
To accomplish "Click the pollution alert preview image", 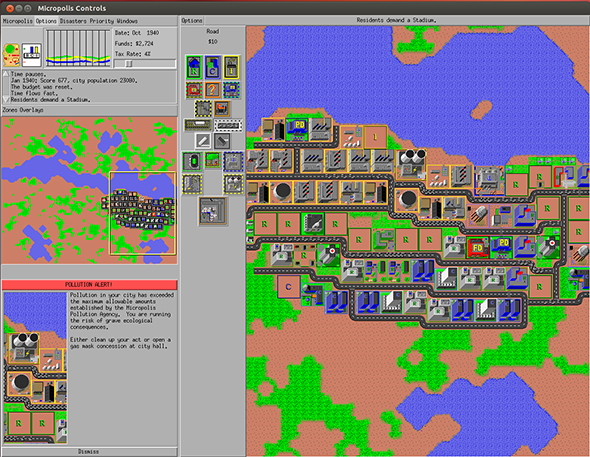I will (35, 368).
